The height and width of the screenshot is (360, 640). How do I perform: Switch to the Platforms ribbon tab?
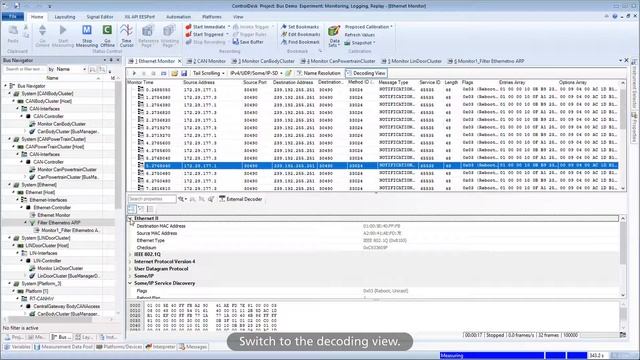tap(211, 17)
